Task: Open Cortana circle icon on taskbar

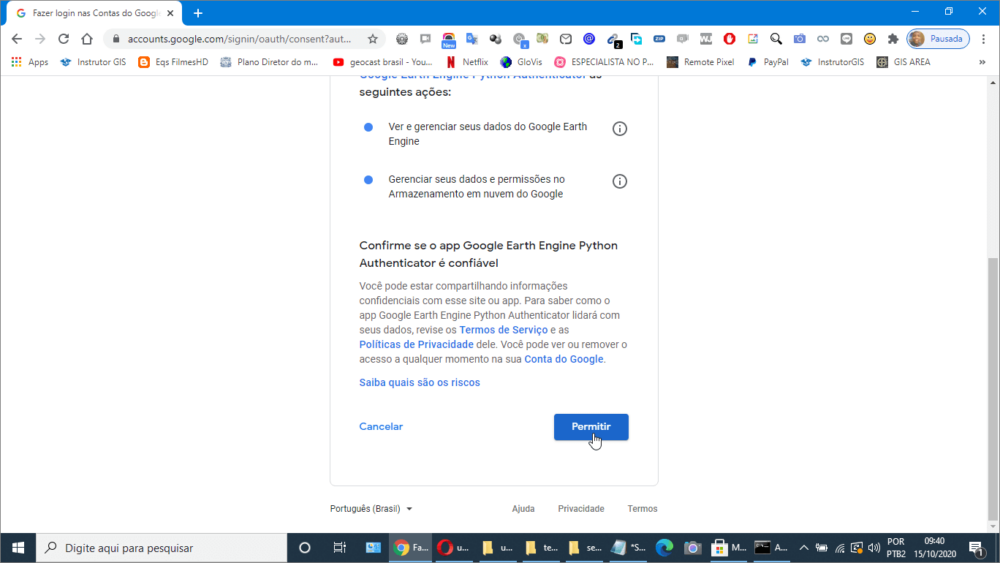Action: pyautogui.click(x=305, y=548)
